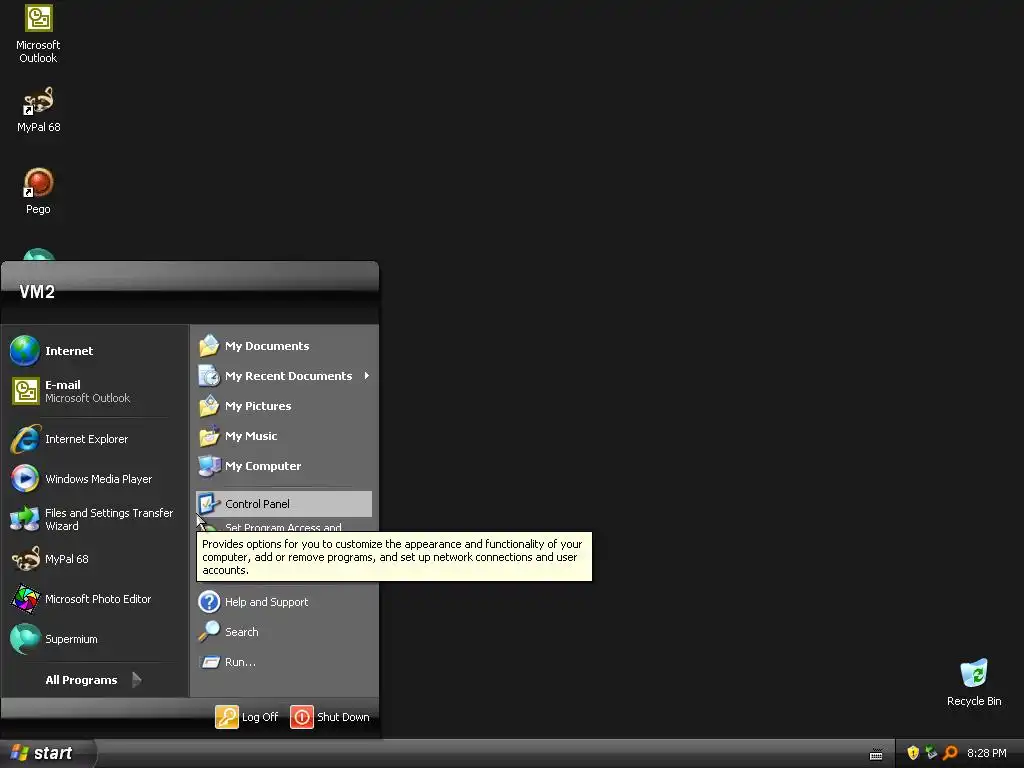Open Microsoft Photo Editor from Start menu

click(x=95, y=599)
